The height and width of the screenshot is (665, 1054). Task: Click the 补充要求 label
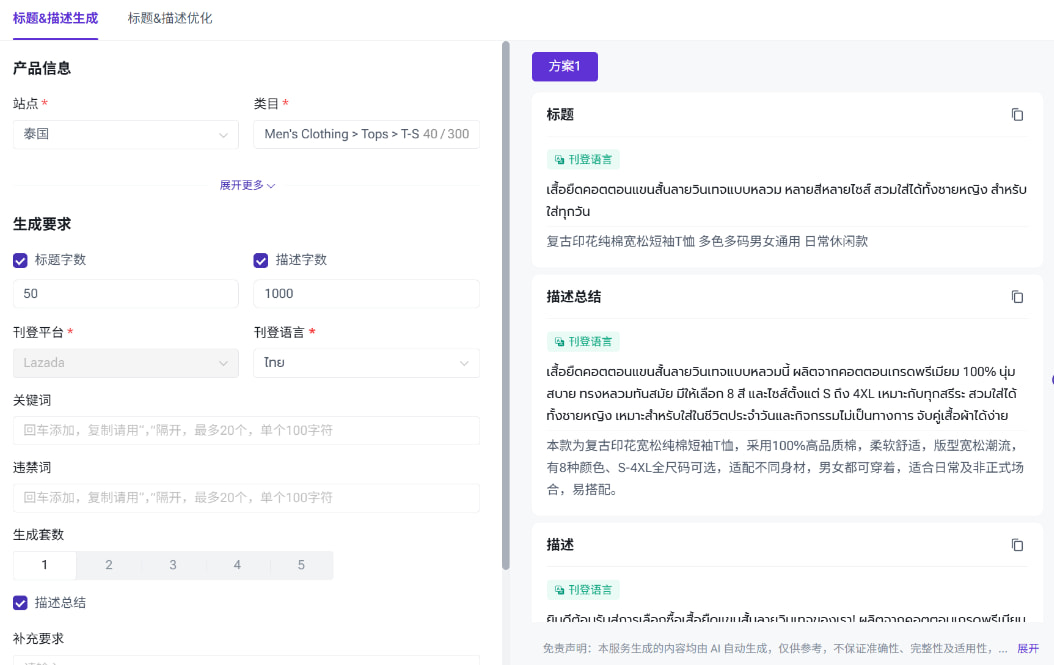(38, 639)
